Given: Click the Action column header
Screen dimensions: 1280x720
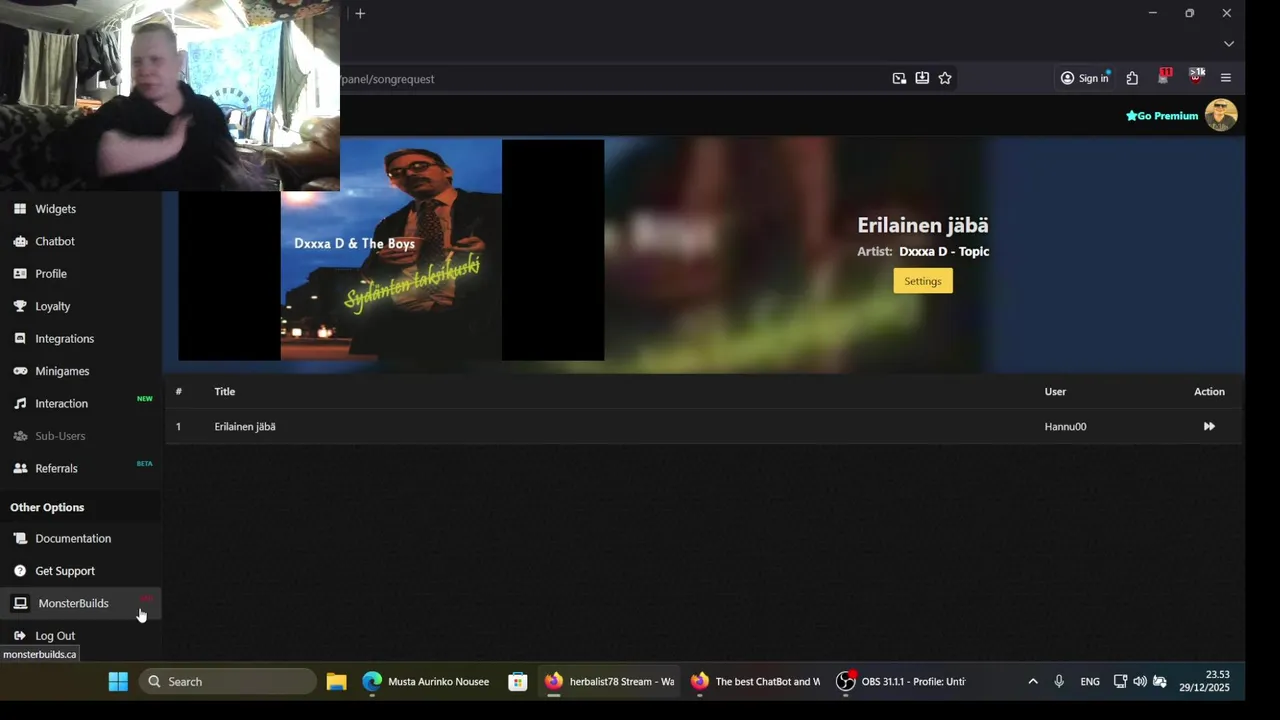Looking at the screenshot, I should click(x=1209, y=392).
